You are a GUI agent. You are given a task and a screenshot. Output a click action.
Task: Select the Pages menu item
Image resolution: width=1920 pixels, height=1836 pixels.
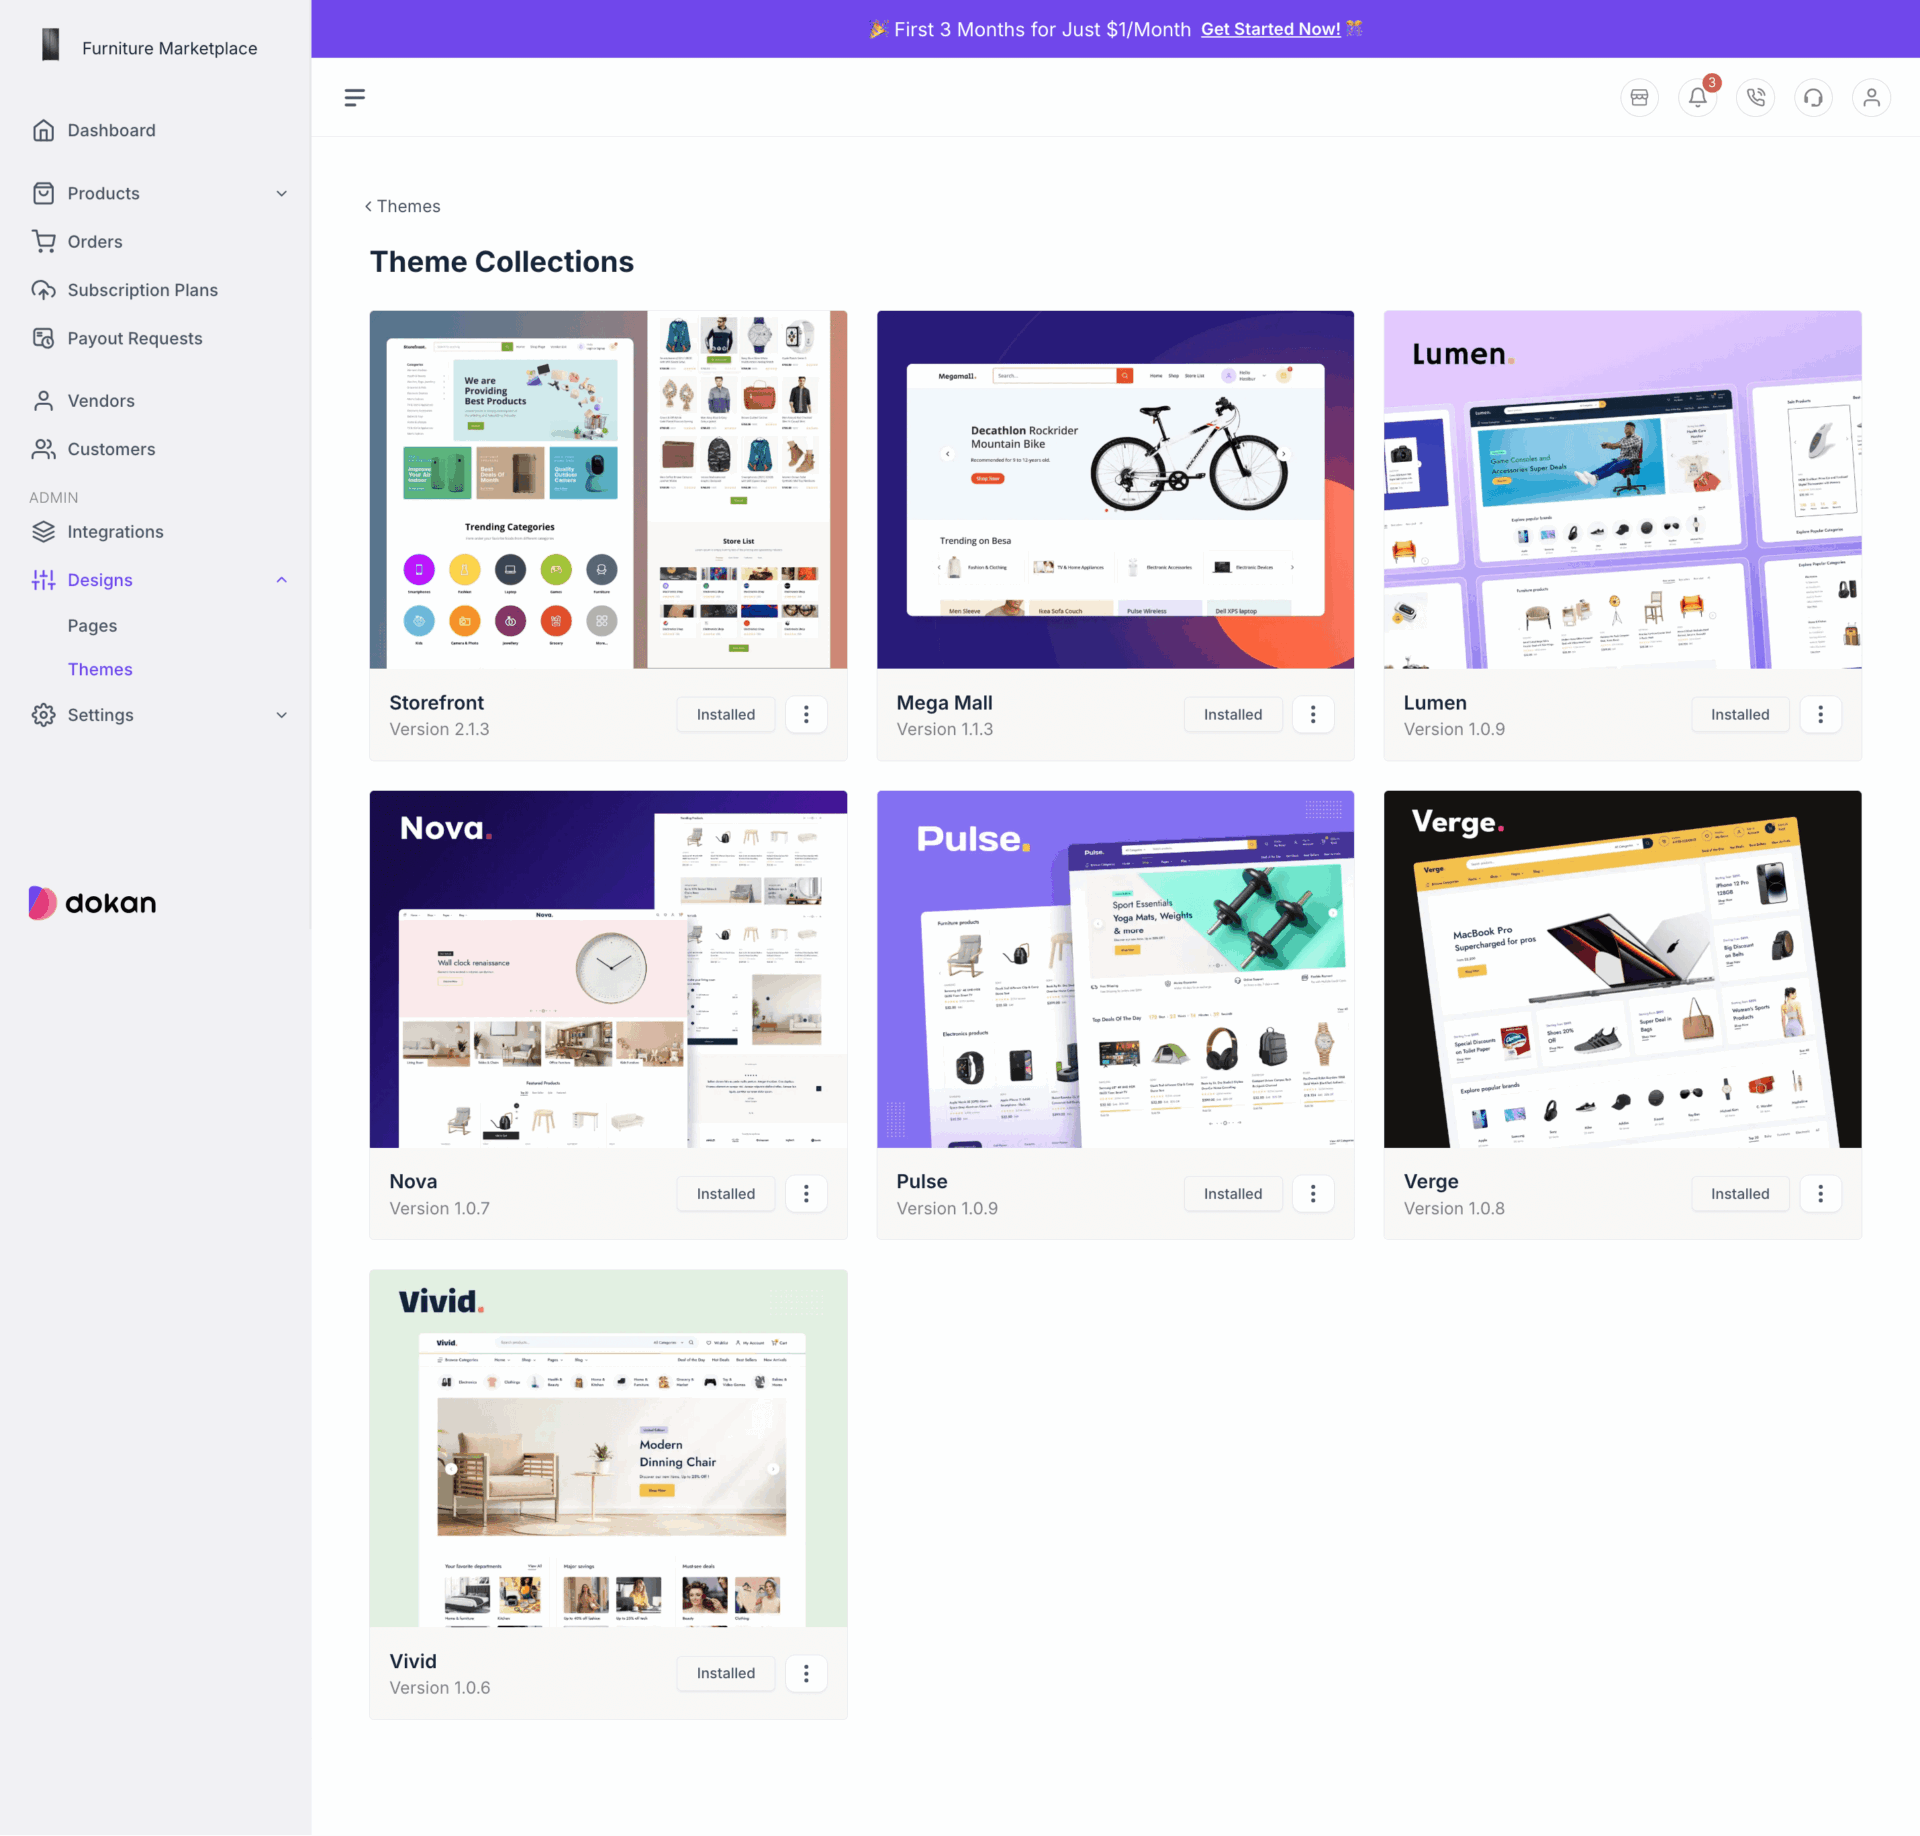coord(93,624)
